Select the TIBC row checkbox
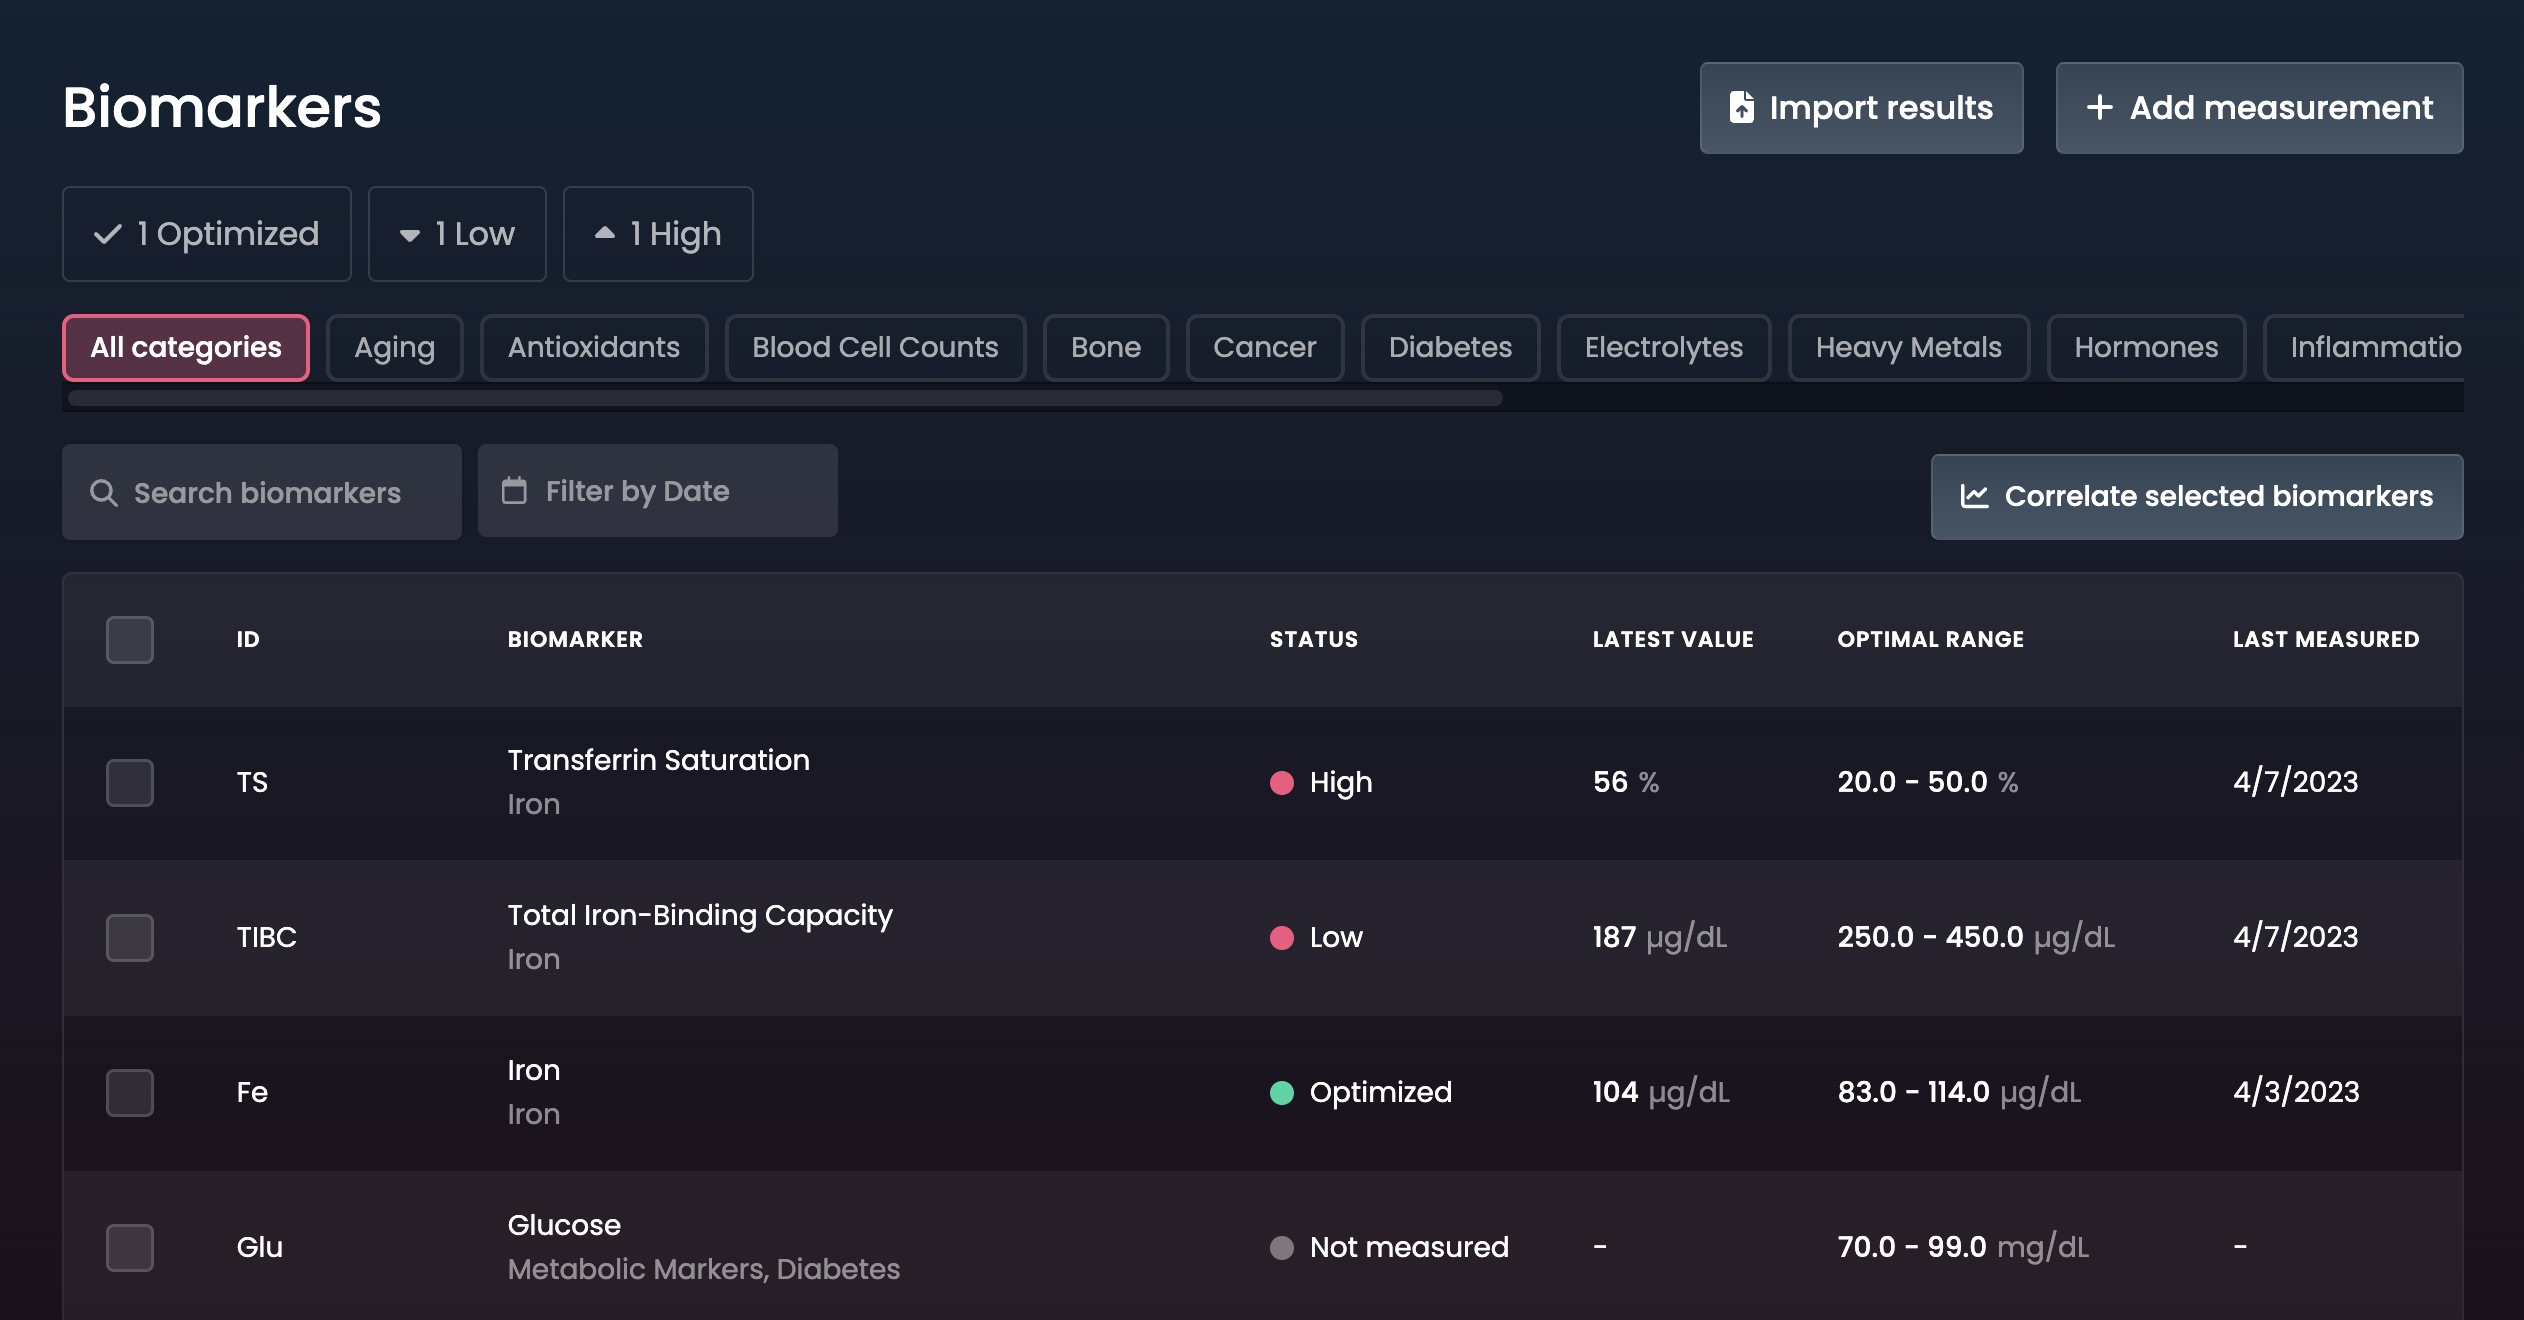 click(x=130, y=937)
